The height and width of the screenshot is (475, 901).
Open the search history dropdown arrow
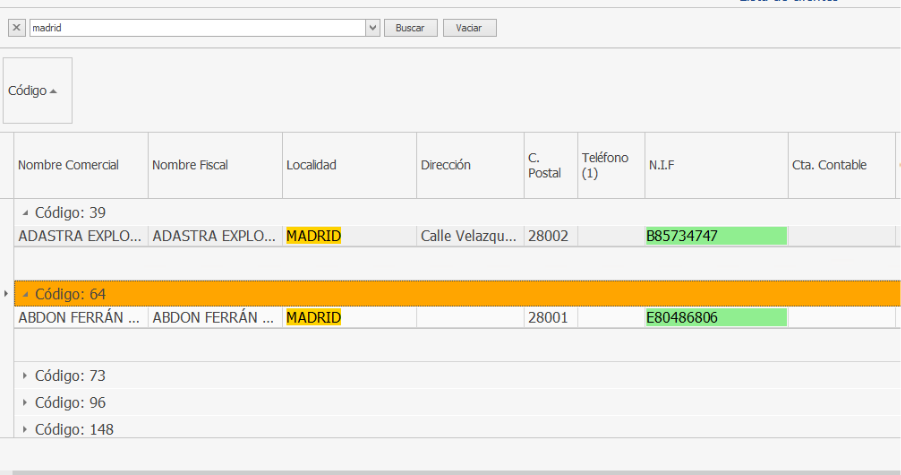(373, 28)
